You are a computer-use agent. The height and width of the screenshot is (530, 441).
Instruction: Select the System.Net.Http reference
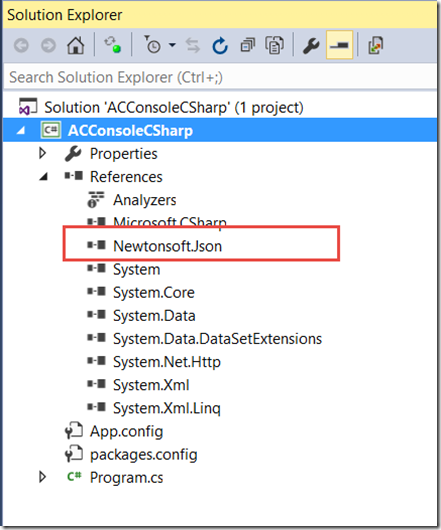(x=167, y=362)
